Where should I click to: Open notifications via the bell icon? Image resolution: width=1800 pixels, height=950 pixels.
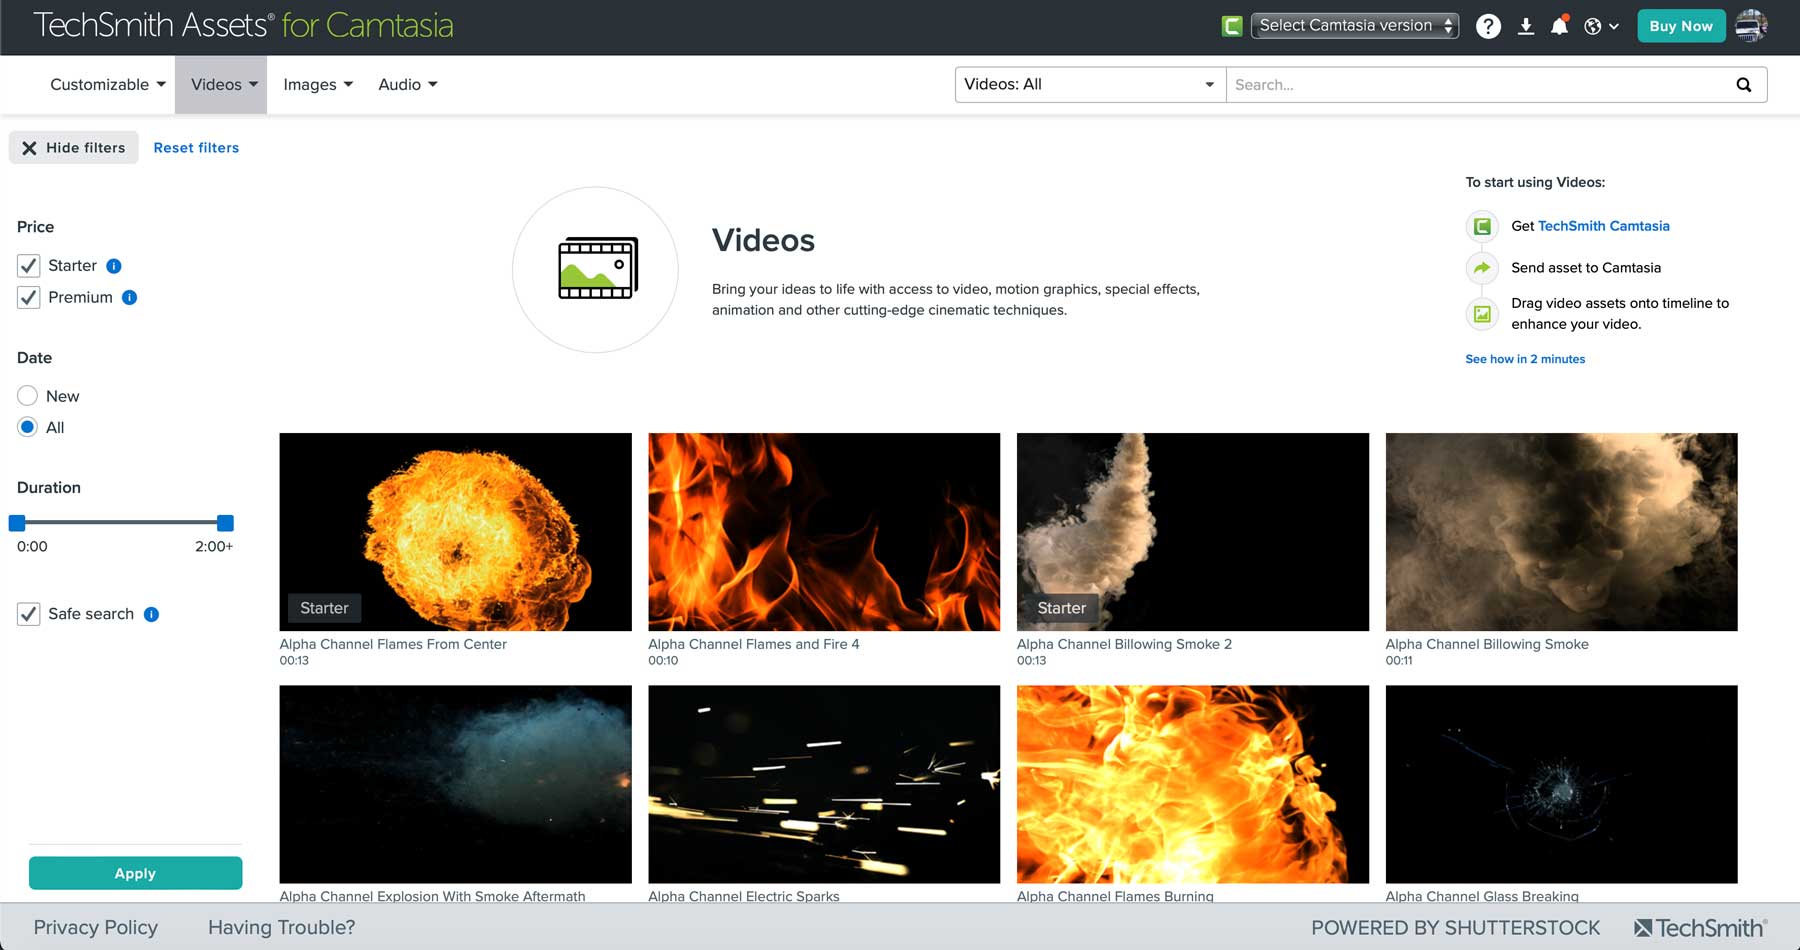pyautogui.click(x=1561, y=26)
